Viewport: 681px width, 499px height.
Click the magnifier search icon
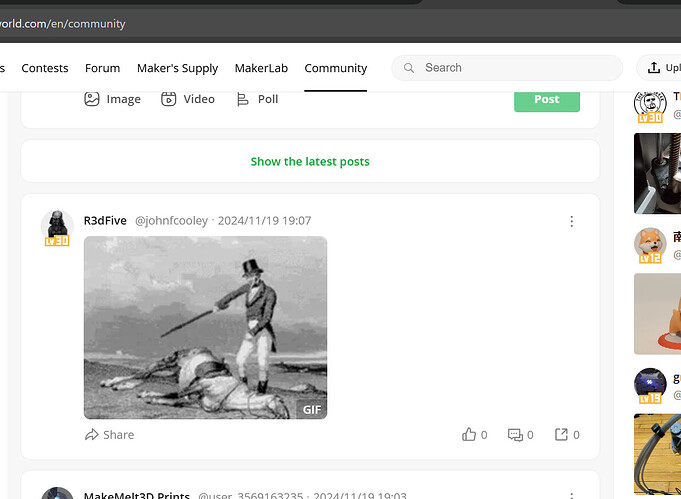click(x=409, y=68)
